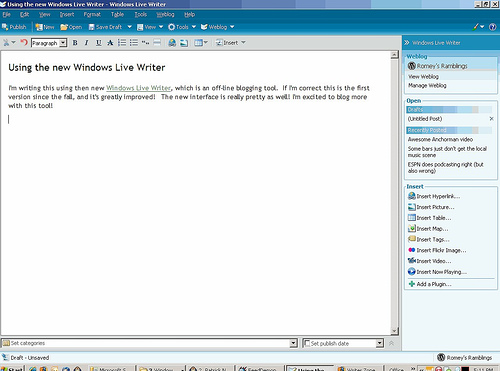Click Insert Hyperlink in sidebar

point(434,196)
